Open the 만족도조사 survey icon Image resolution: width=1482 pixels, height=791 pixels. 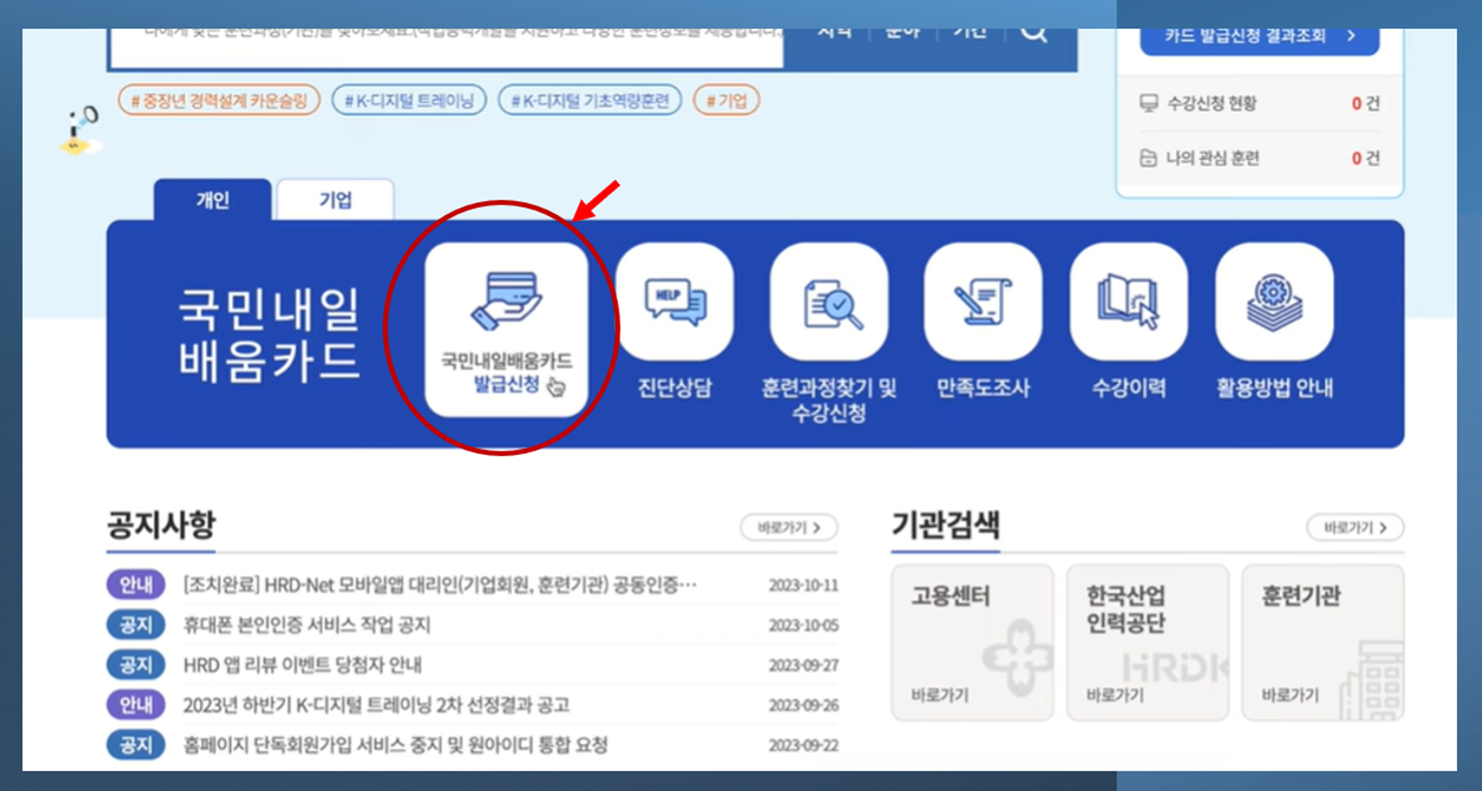click(x=983, y=301)
